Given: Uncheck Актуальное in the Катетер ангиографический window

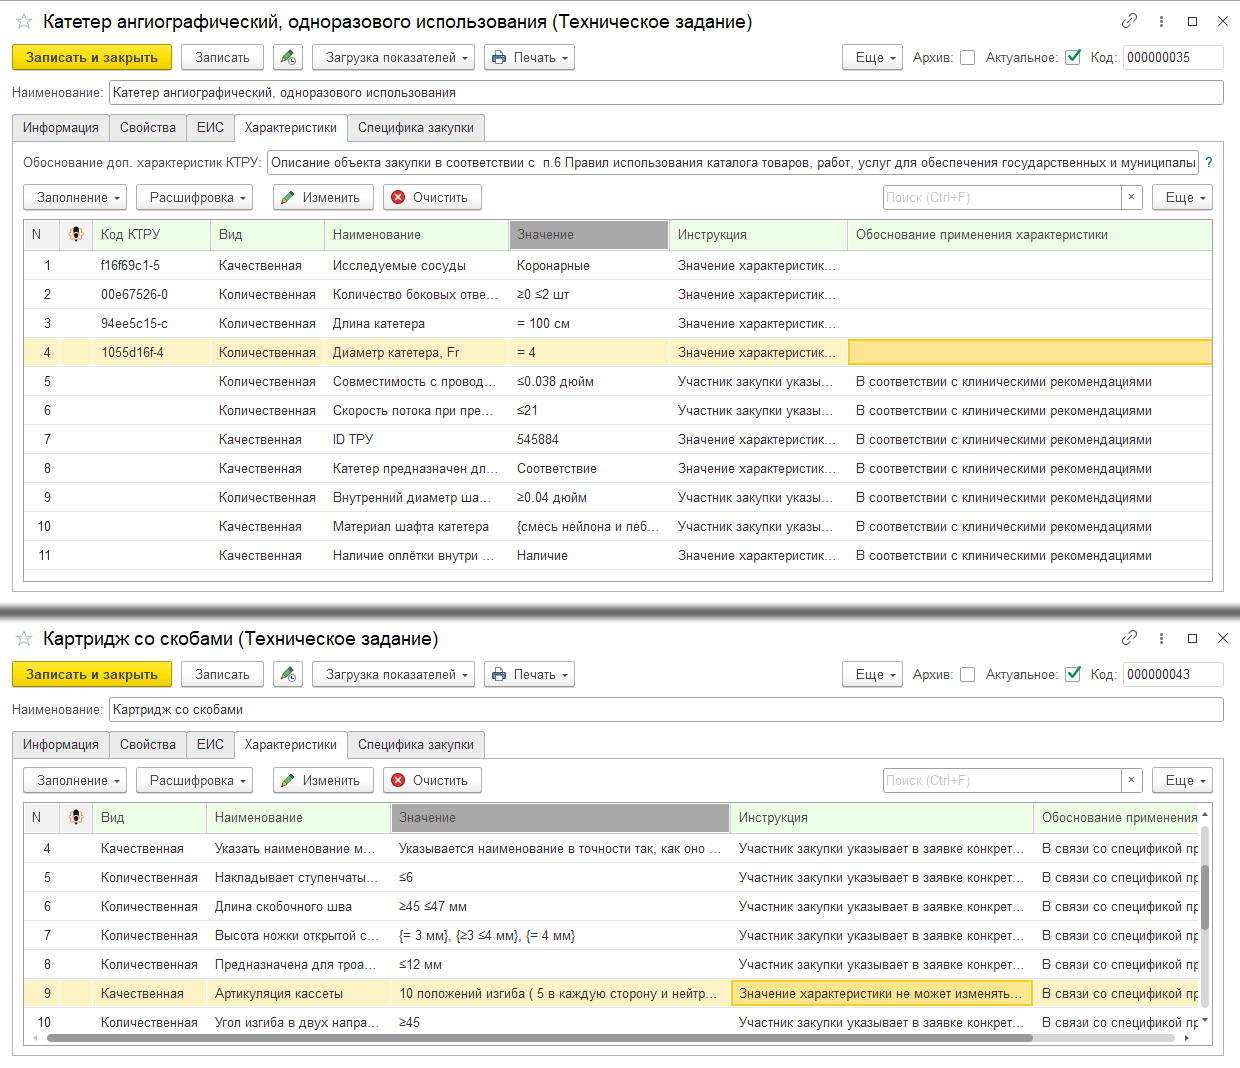Looking at the screenshot, I should (1073, 58).
